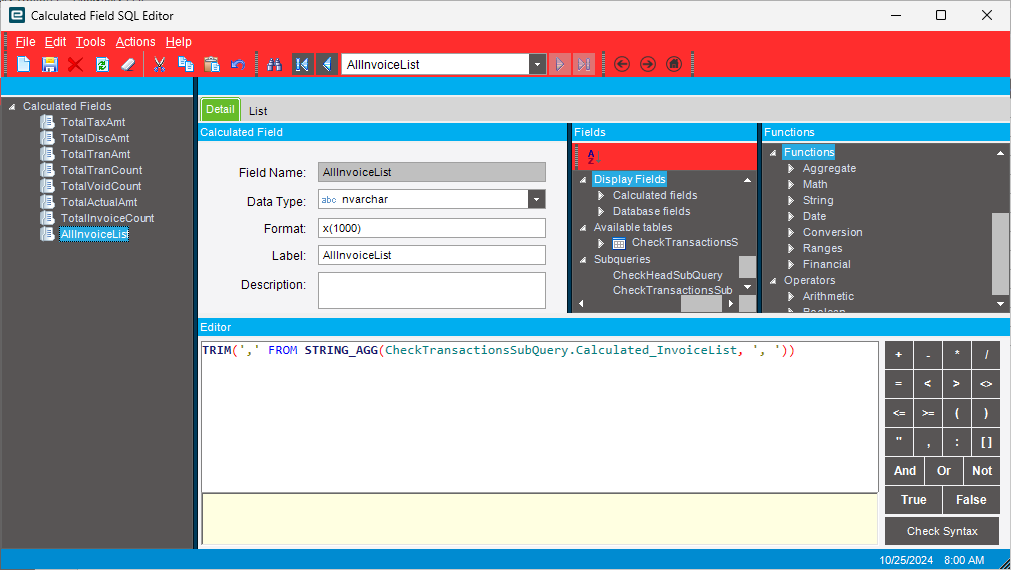This screenshot has width=1011, height=570.
Task: Click the Back circular arrow icon
Action: click(x=622, y=64)
